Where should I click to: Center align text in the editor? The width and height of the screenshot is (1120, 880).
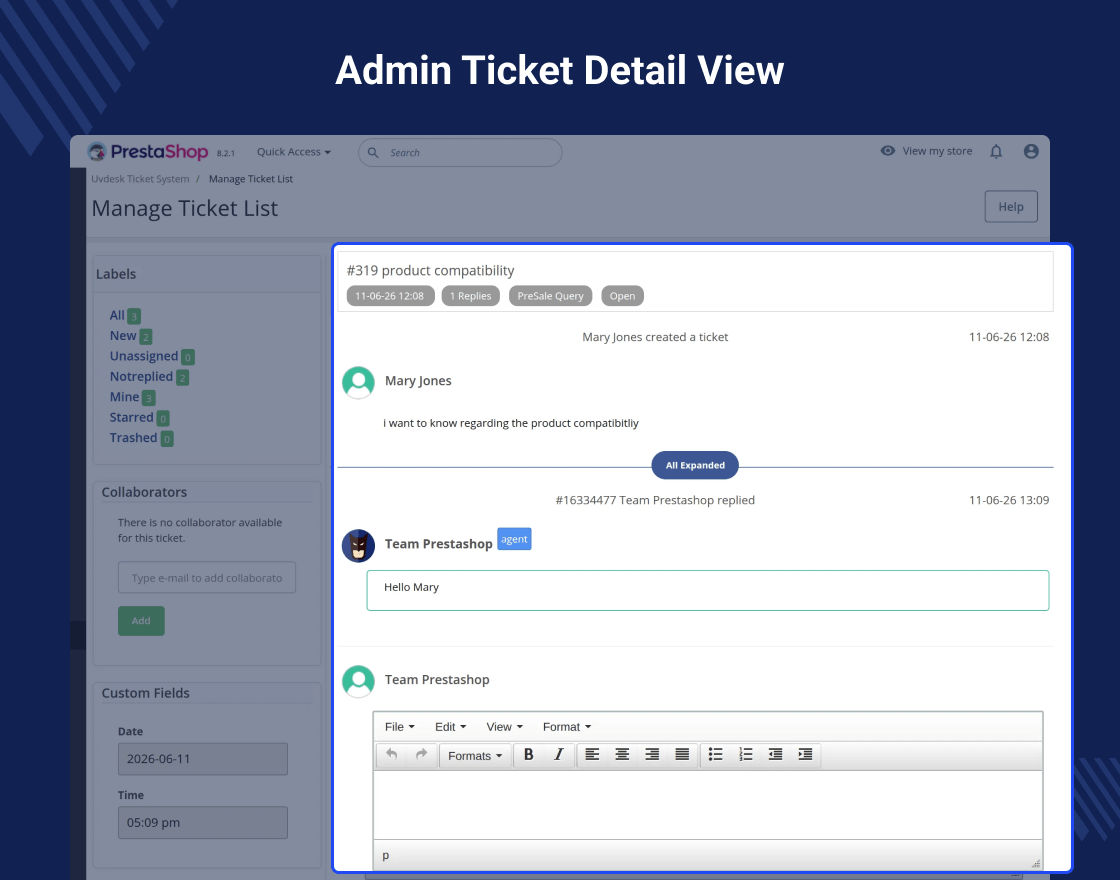pos(622,754)
